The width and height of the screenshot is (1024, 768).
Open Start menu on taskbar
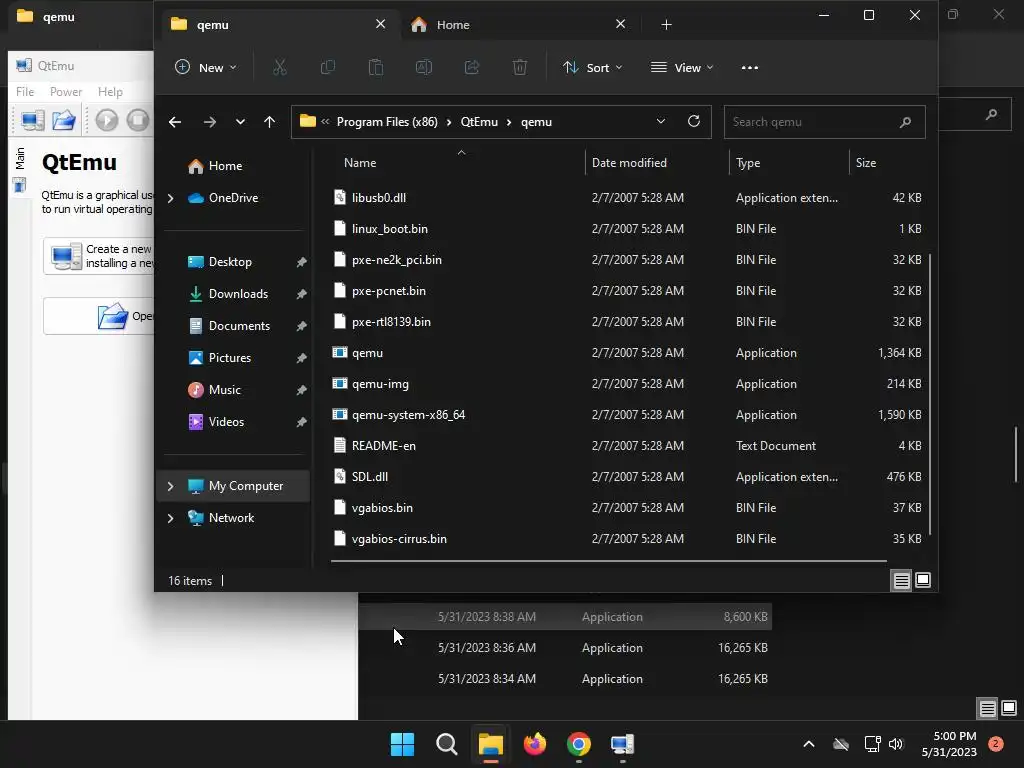[402, 744]
